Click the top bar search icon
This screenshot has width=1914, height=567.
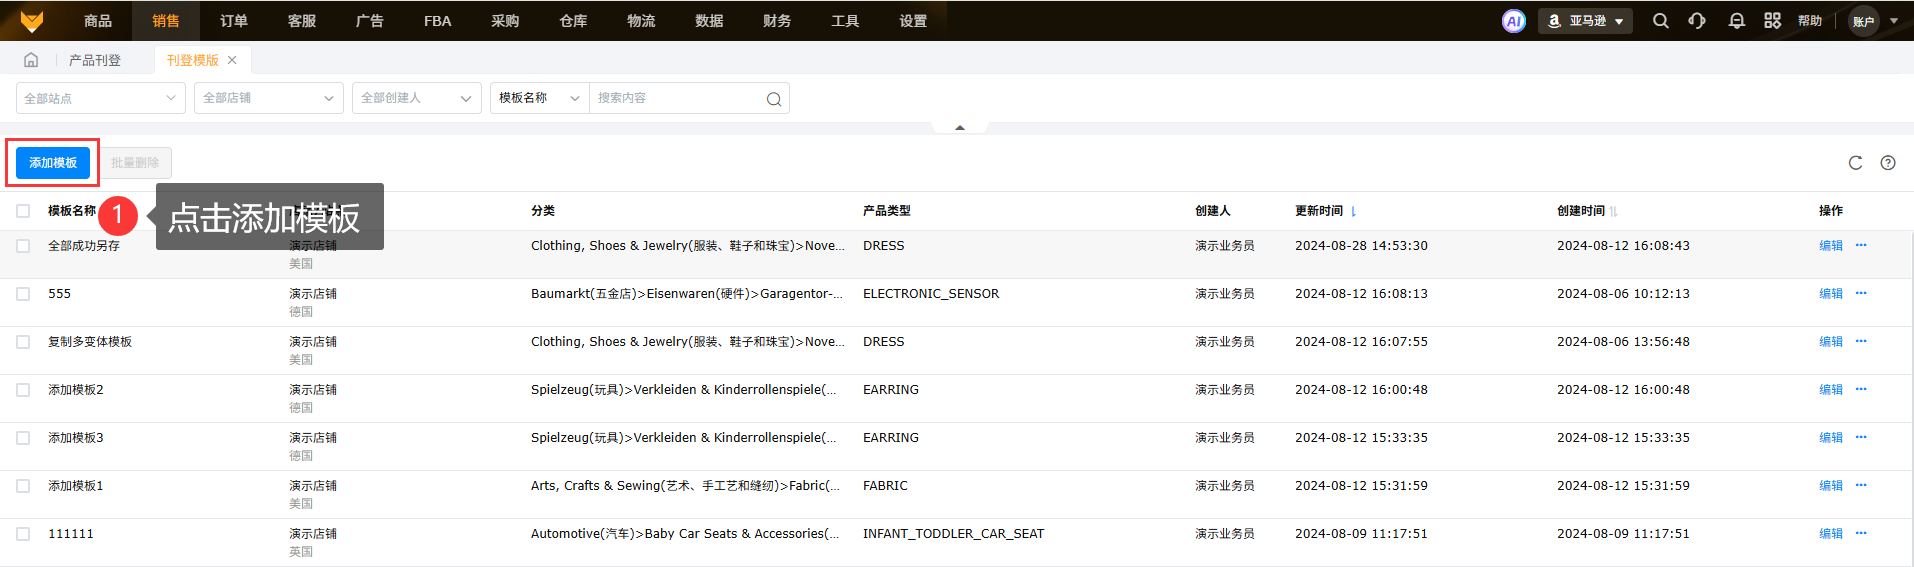pyautogui.click(x=1660, y=21)
